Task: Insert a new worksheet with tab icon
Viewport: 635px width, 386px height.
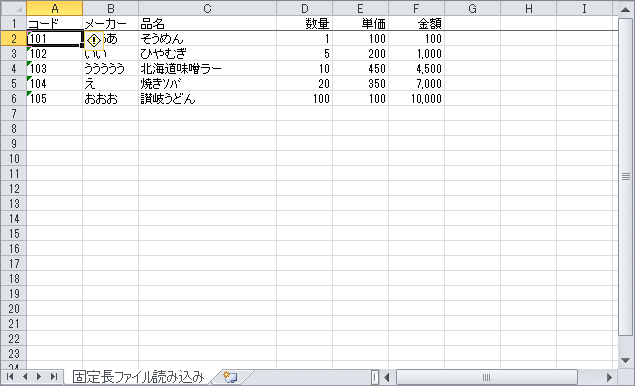Action: [x=230, y=377]
